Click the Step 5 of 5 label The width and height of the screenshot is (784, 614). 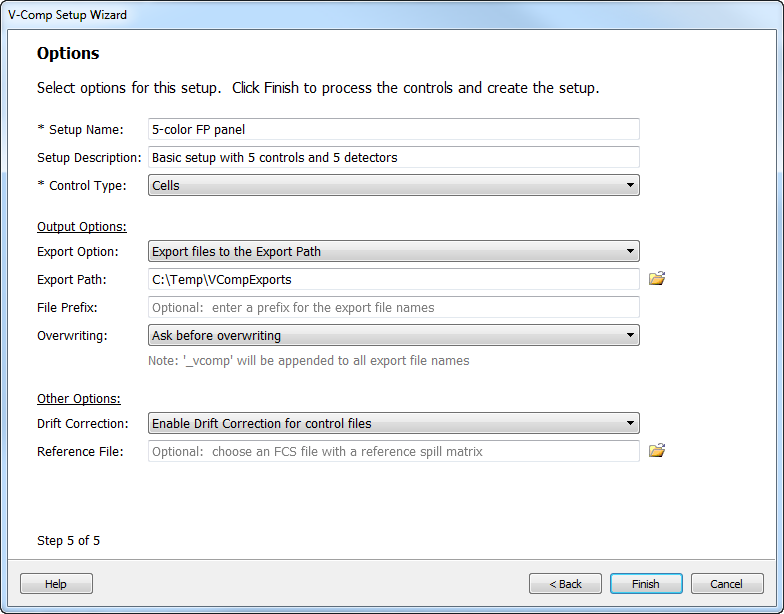click(68, 541)
